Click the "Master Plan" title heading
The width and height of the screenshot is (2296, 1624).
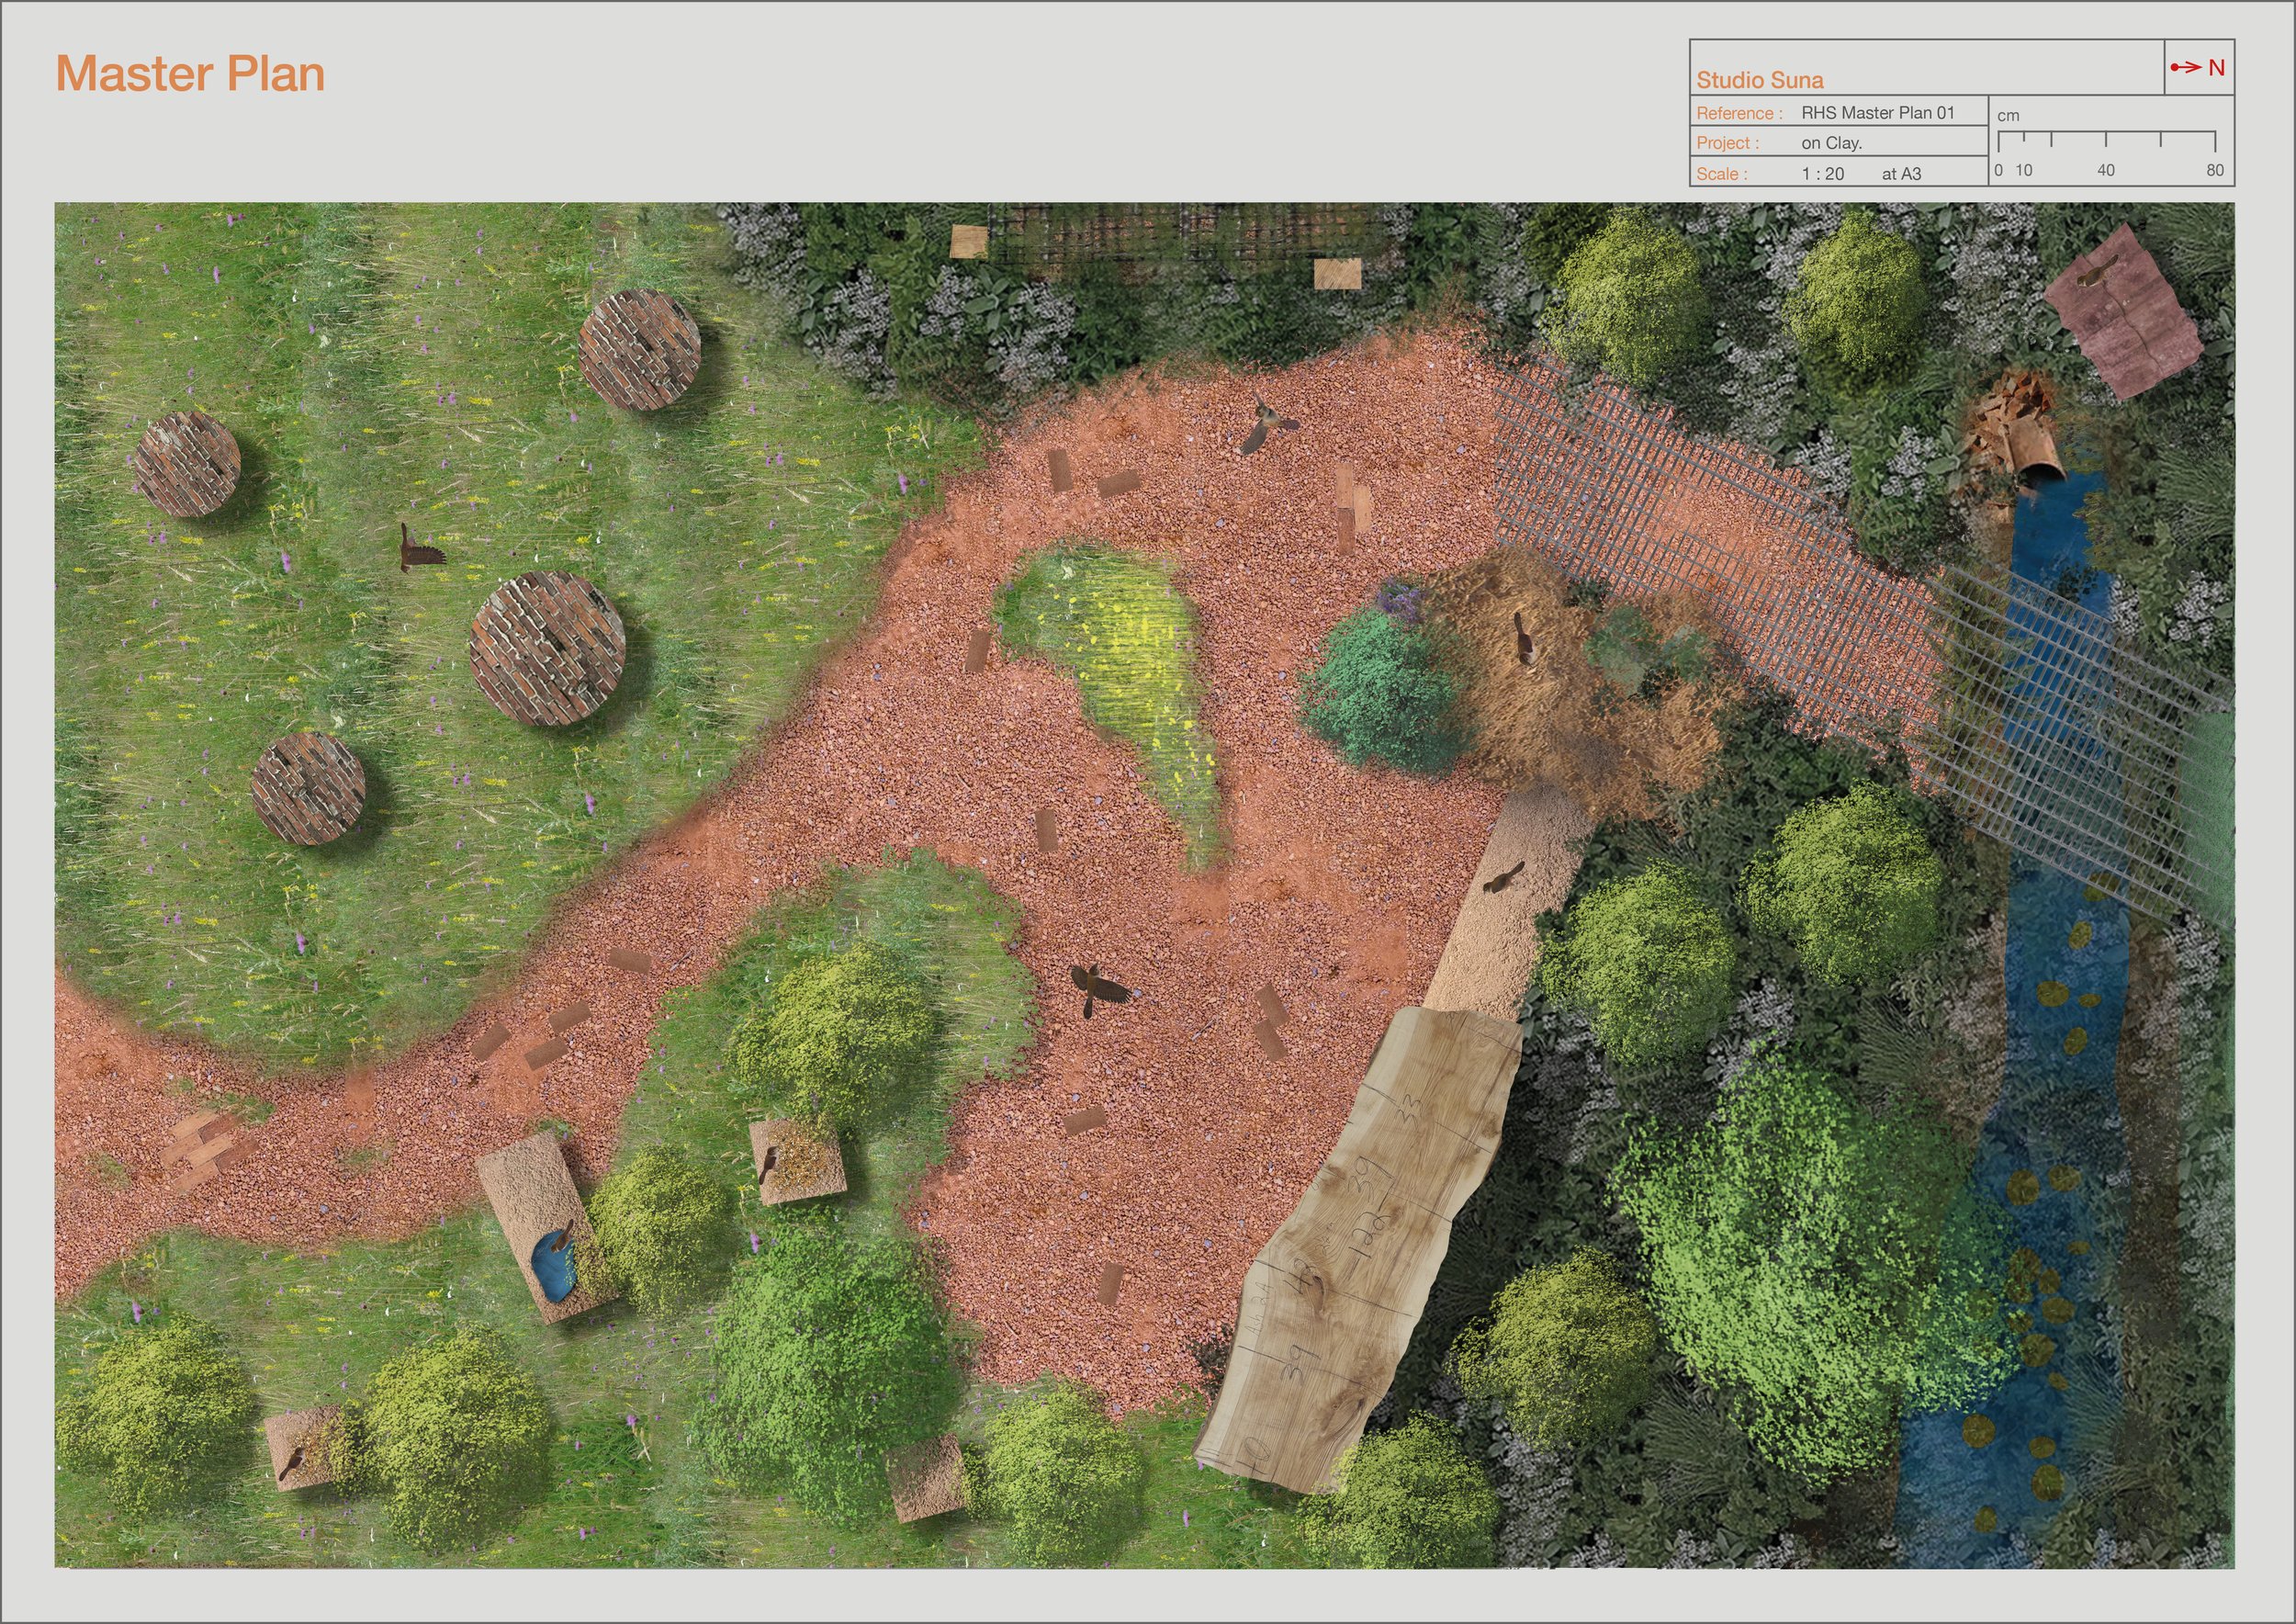(x=190, y=74)
